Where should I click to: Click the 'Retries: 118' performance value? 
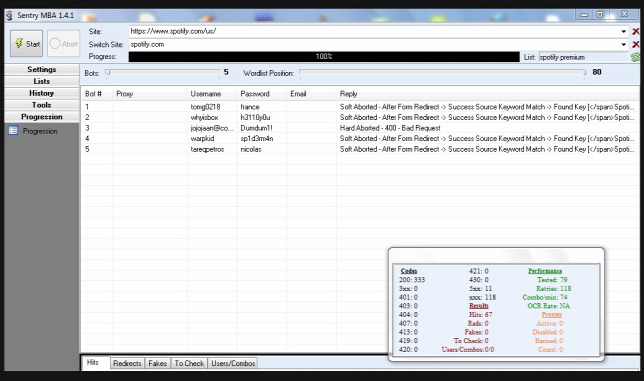(x=554, y=289)
